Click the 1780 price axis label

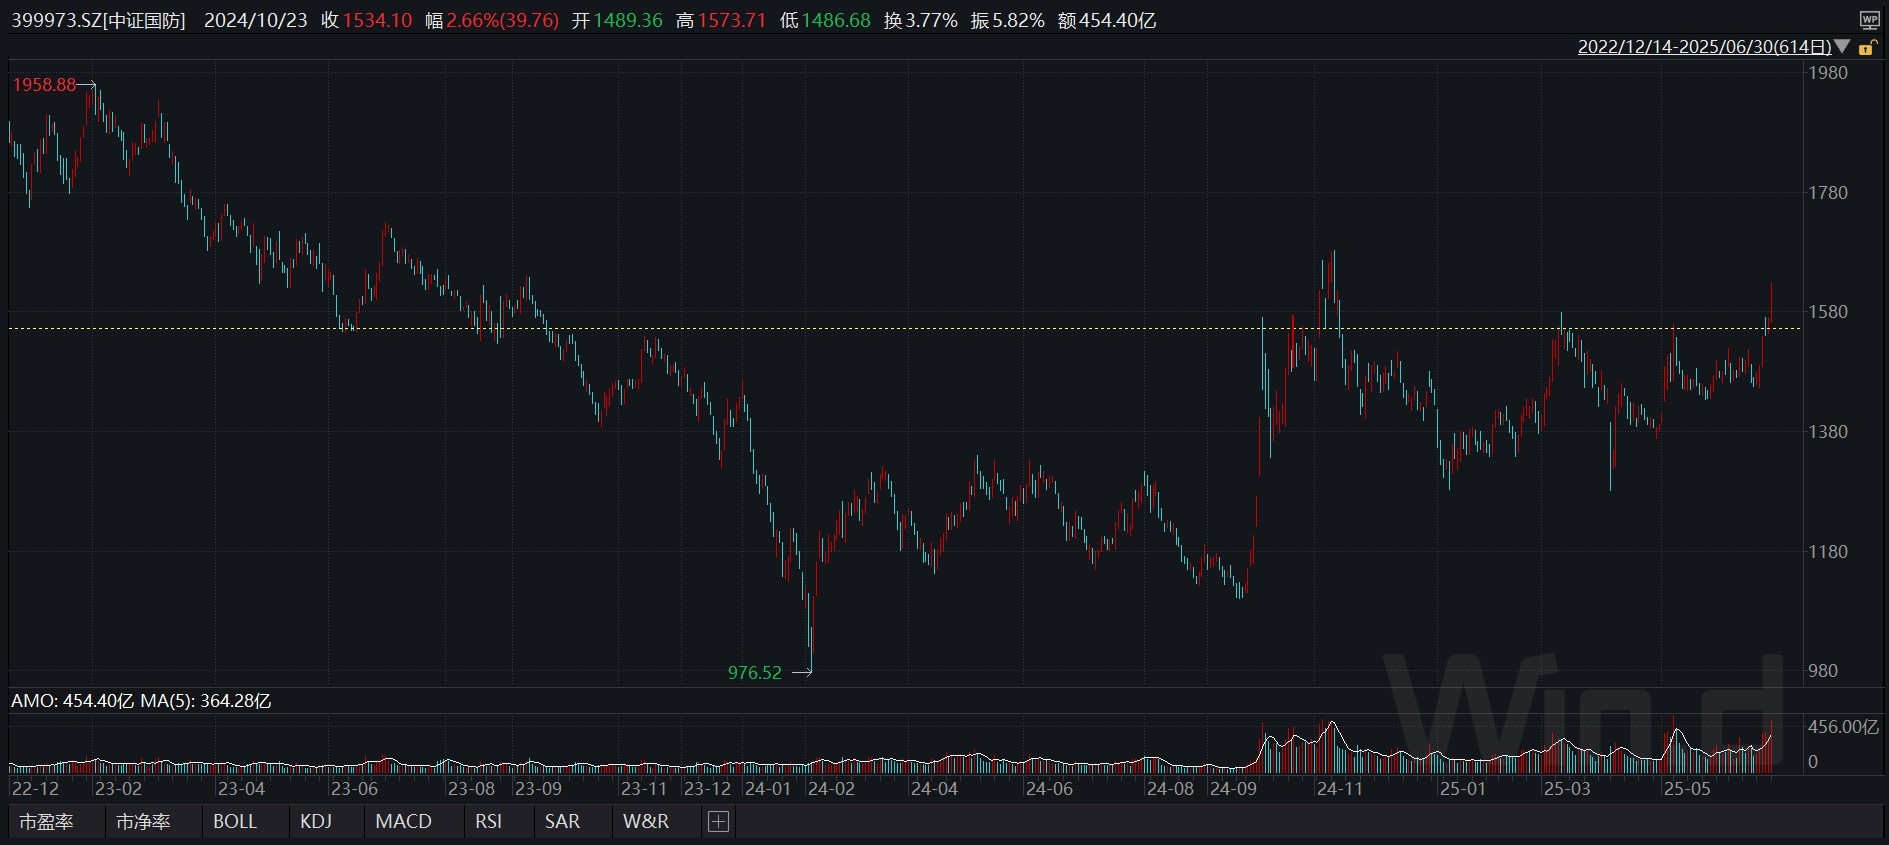click(x=1828, y=192)
